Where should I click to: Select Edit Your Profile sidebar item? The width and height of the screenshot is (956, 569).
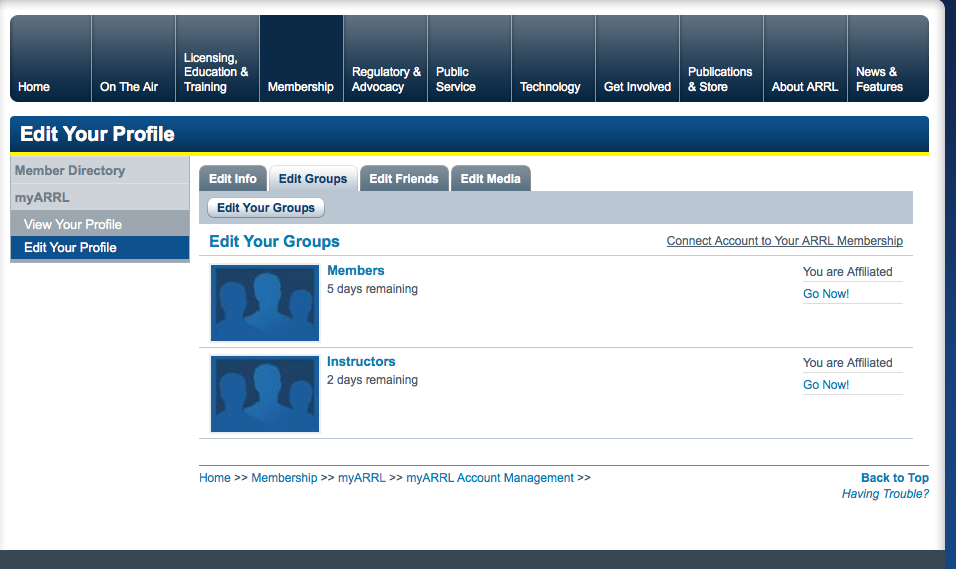(x=100, y=248)
